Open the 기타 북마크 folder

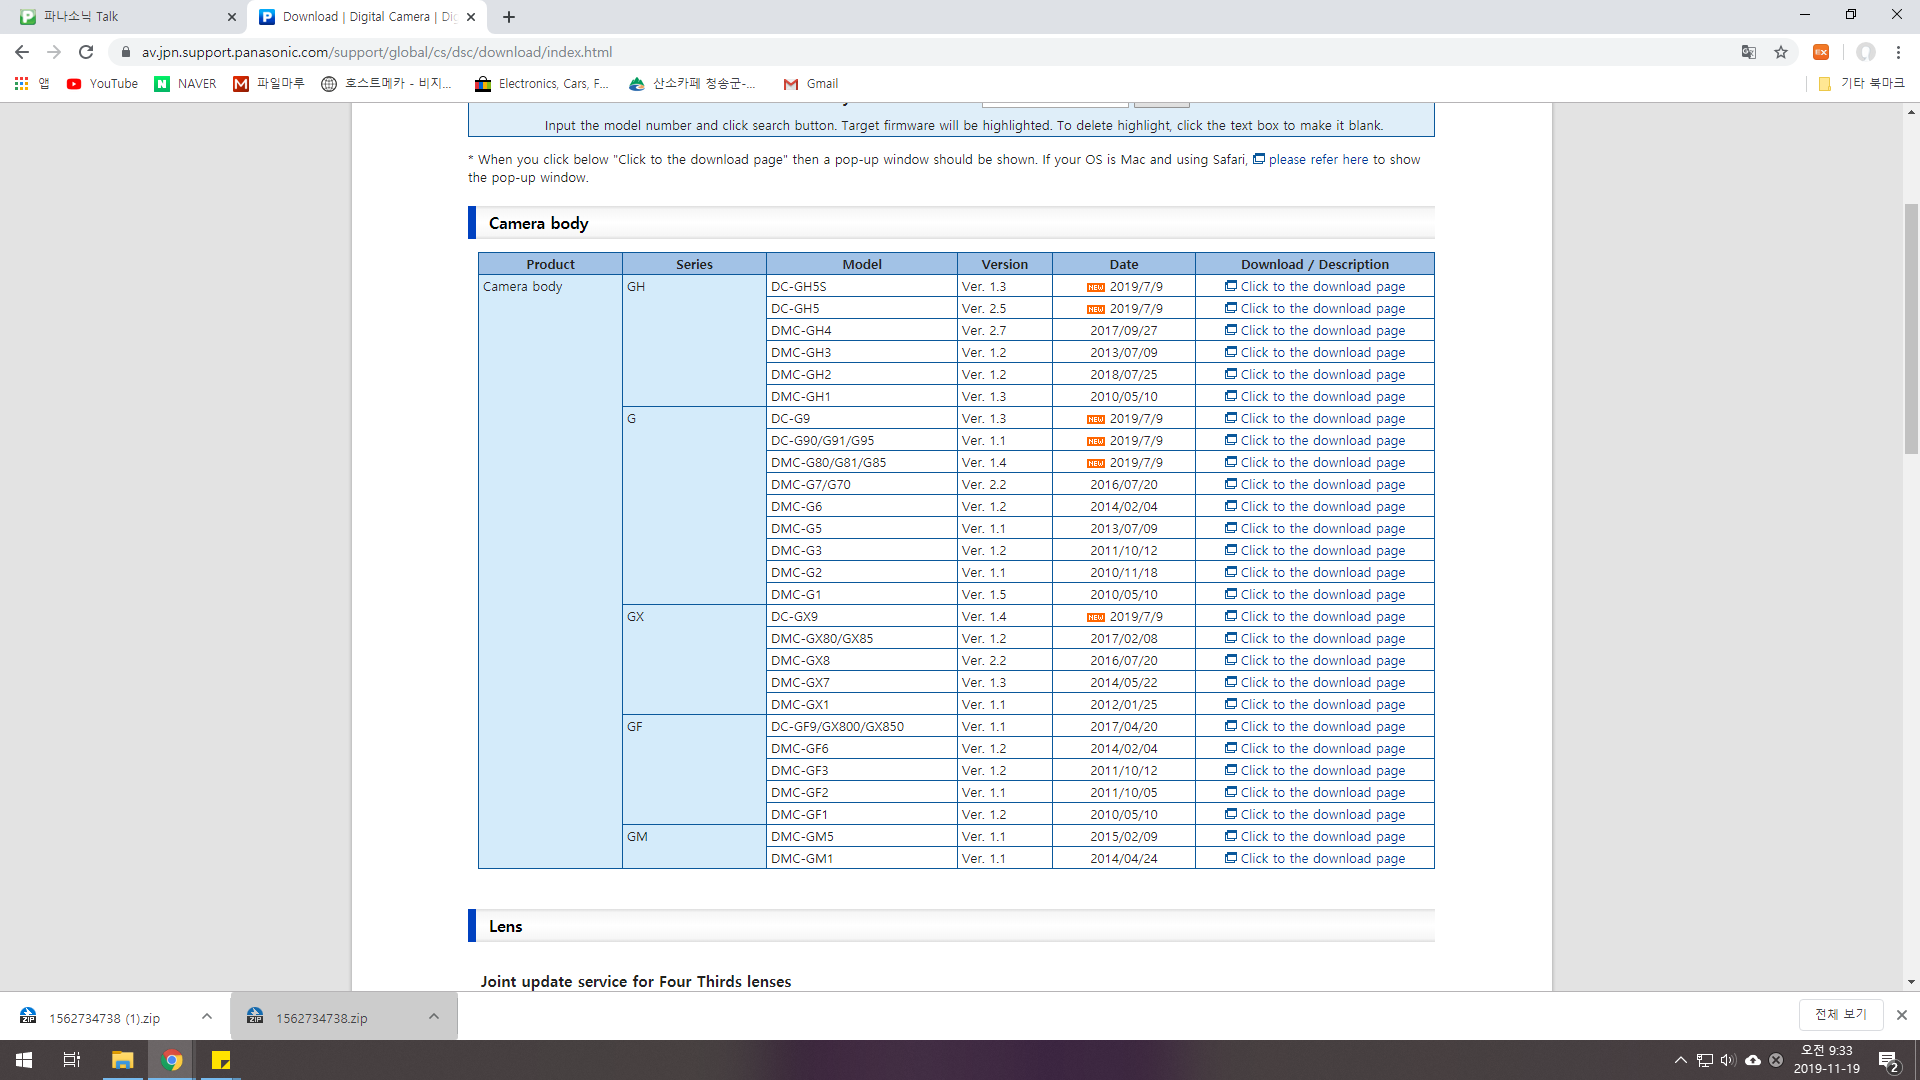click(1861, 84)
